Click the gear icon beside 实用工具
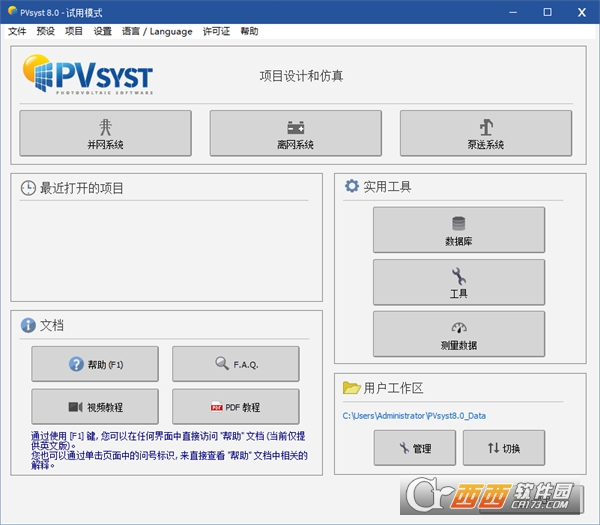600x525 pixels. (x=352, y=186)
